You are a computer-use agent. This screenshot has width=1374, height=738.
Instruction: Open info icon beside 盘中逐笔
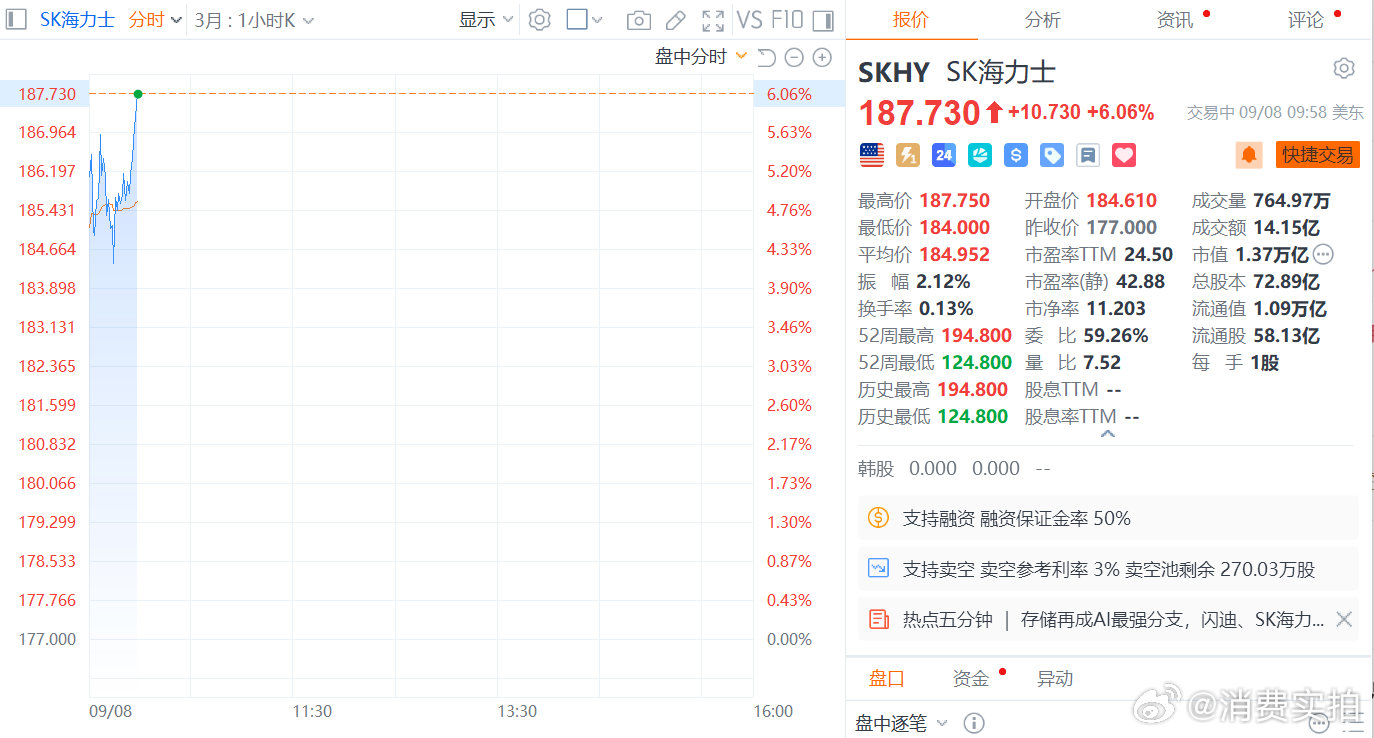point(974,723)
